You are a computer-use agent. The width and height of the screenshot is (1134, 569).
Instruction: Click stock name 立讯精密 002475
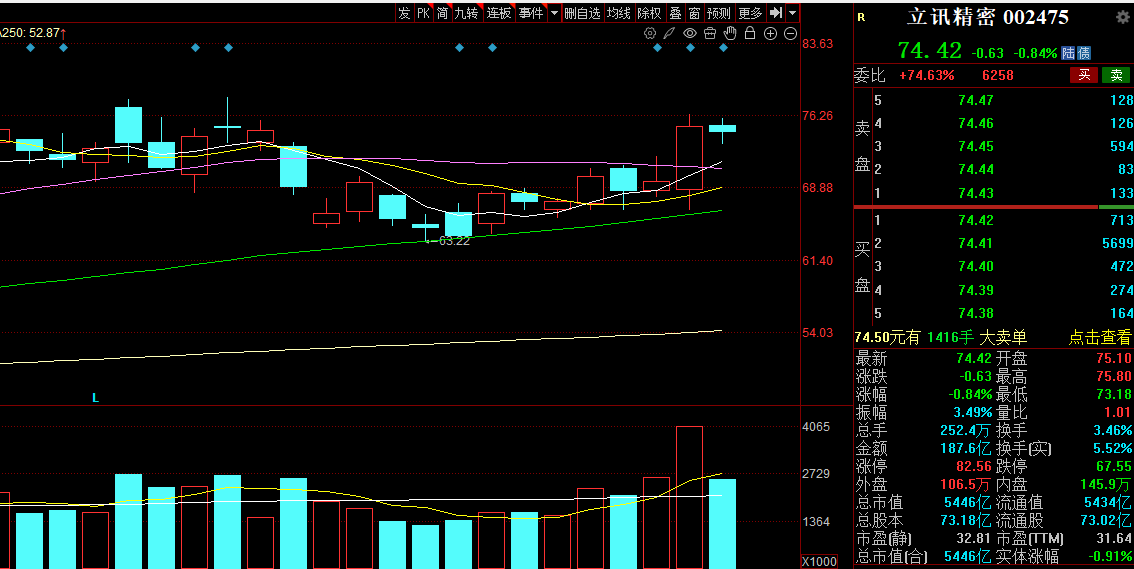(988, 17)
